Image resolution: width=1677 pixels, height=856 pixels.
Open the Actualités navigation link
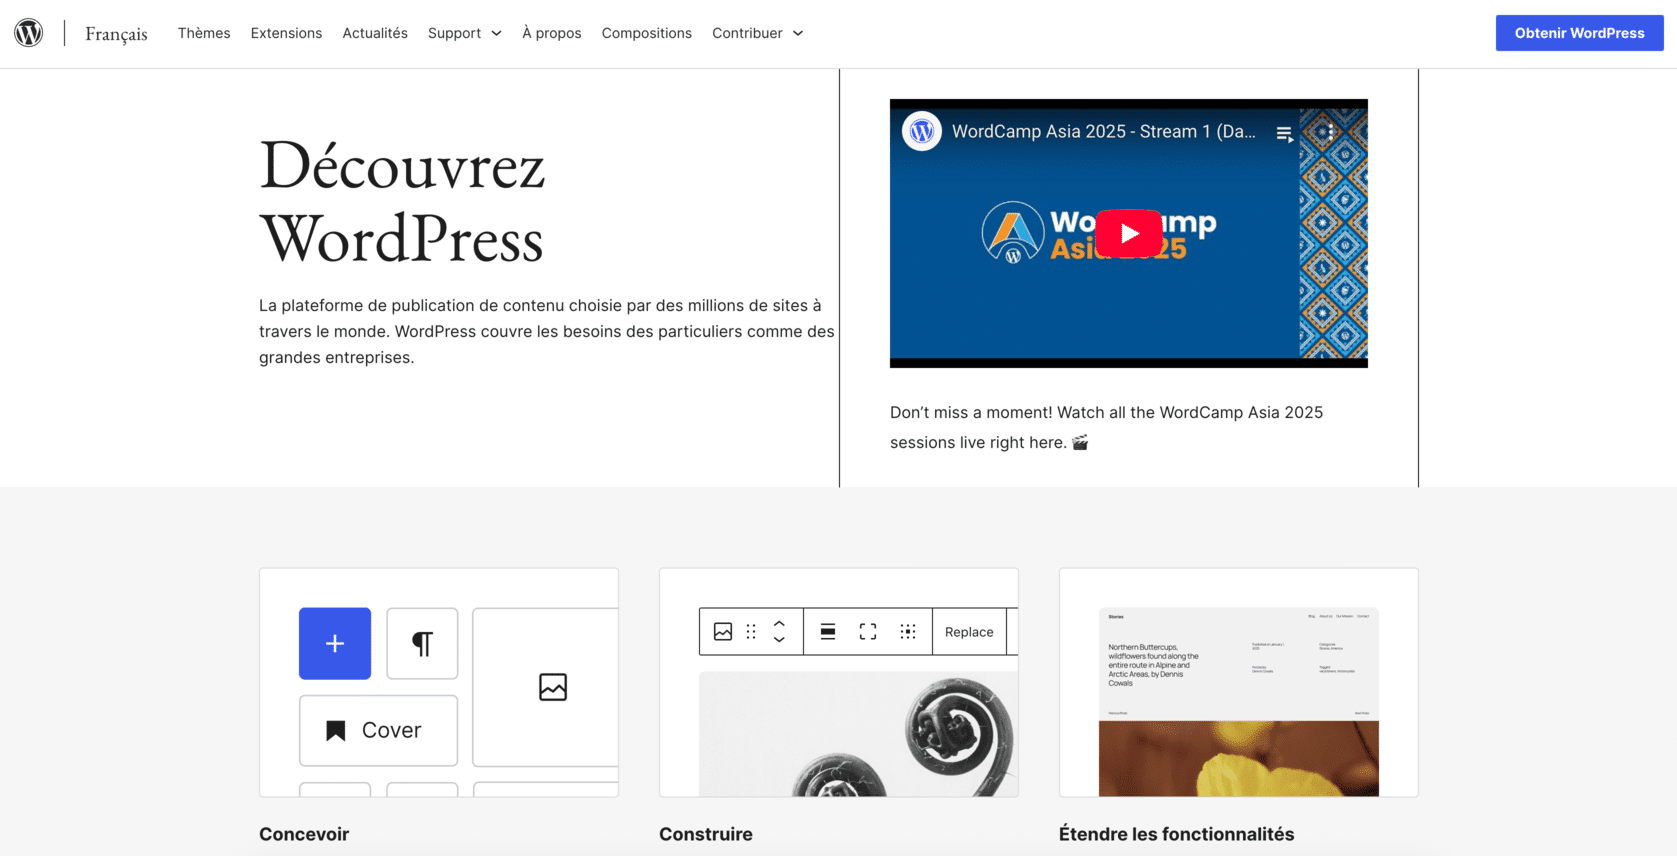(x=375, y=33)
